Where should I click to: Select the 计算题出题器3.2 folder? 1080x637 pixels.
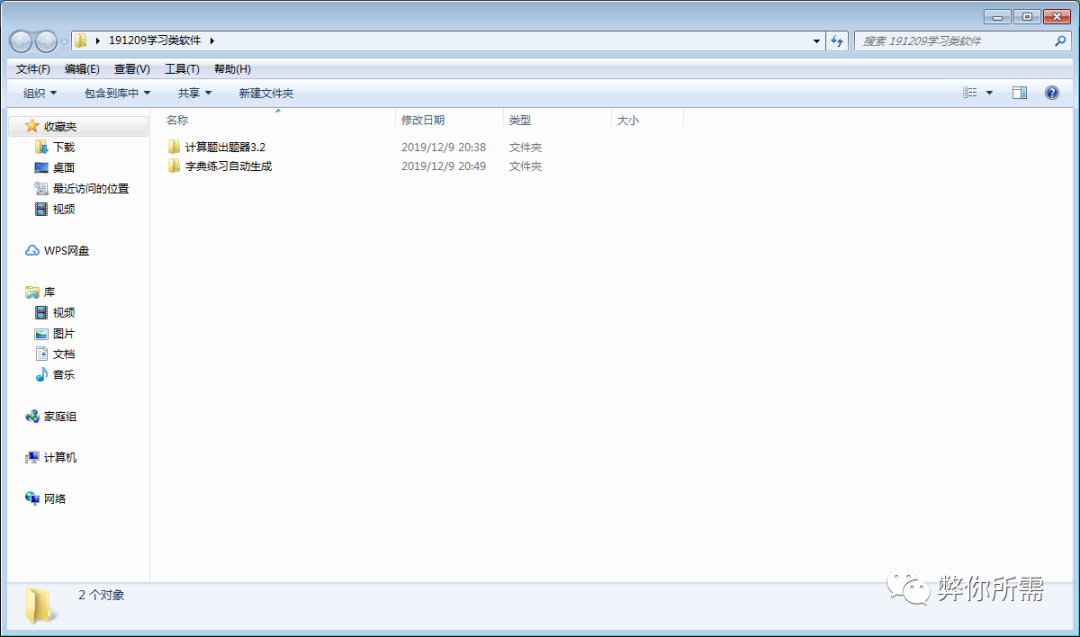coord(225,147)
